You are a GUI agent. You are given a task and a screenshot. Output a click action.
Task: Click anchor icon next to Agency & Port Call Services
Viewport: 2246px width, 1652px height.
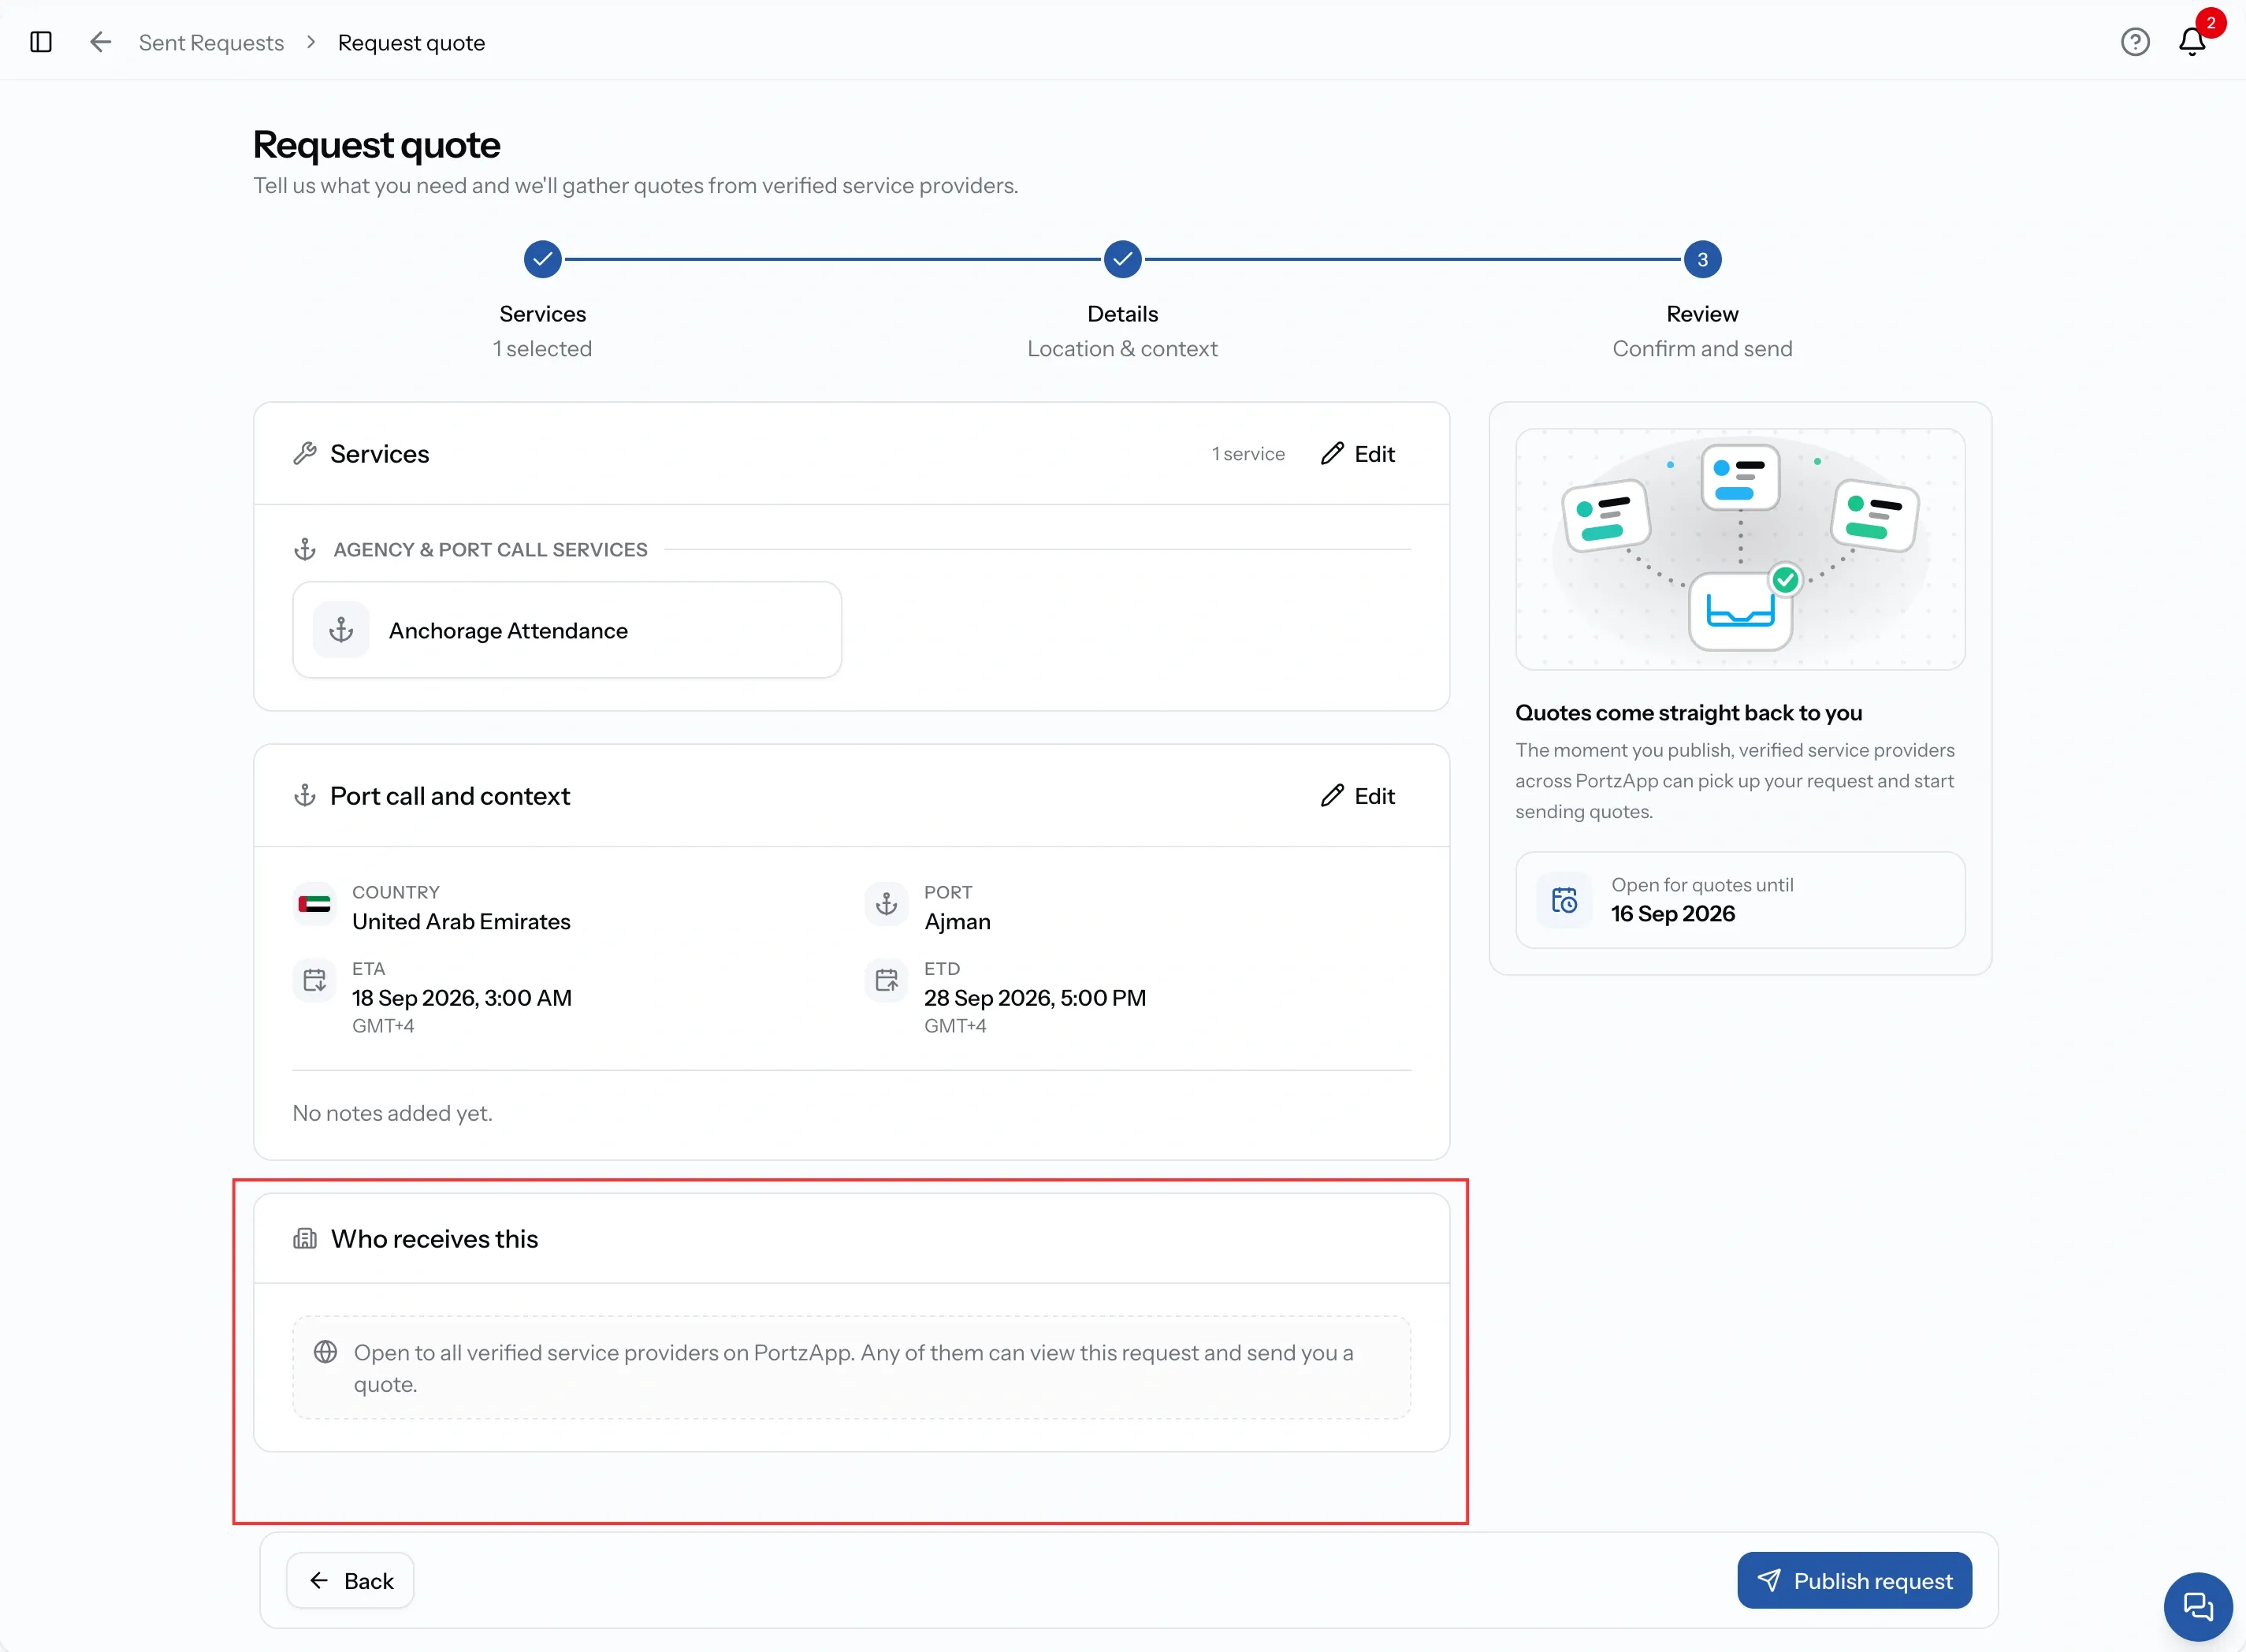coord(305,550)
